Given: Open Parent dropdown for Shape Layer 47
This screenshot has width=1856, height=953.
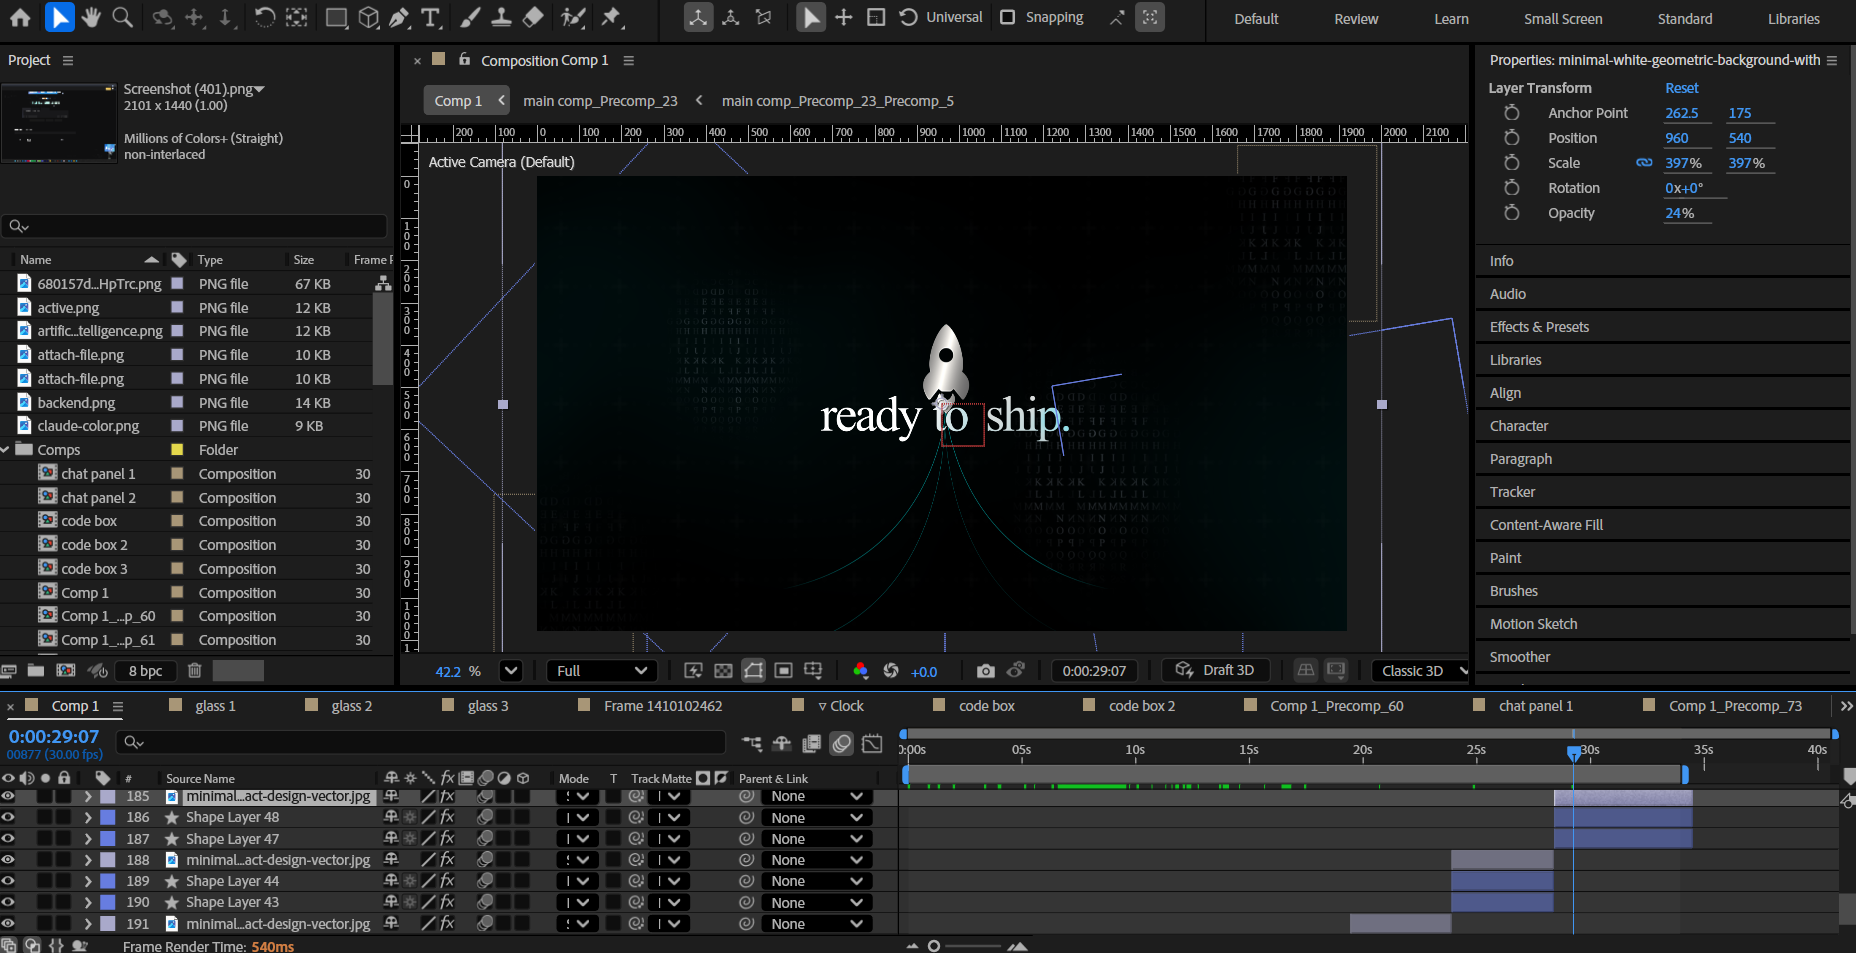Looking at the screenshot, I should pyautogui.click(x=816, y=839).
